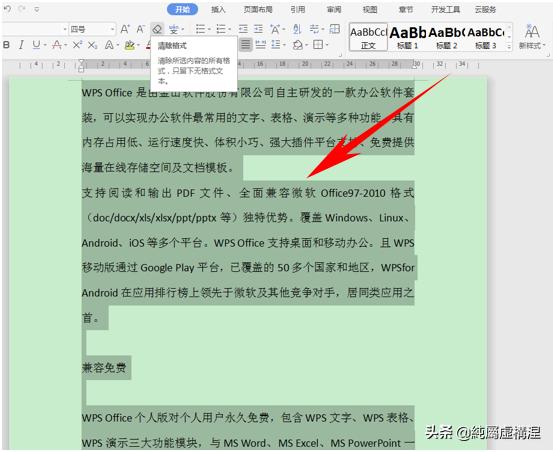Apply yellow text highlight color
The height and width of the screenshot is (452, 553).
129,45
